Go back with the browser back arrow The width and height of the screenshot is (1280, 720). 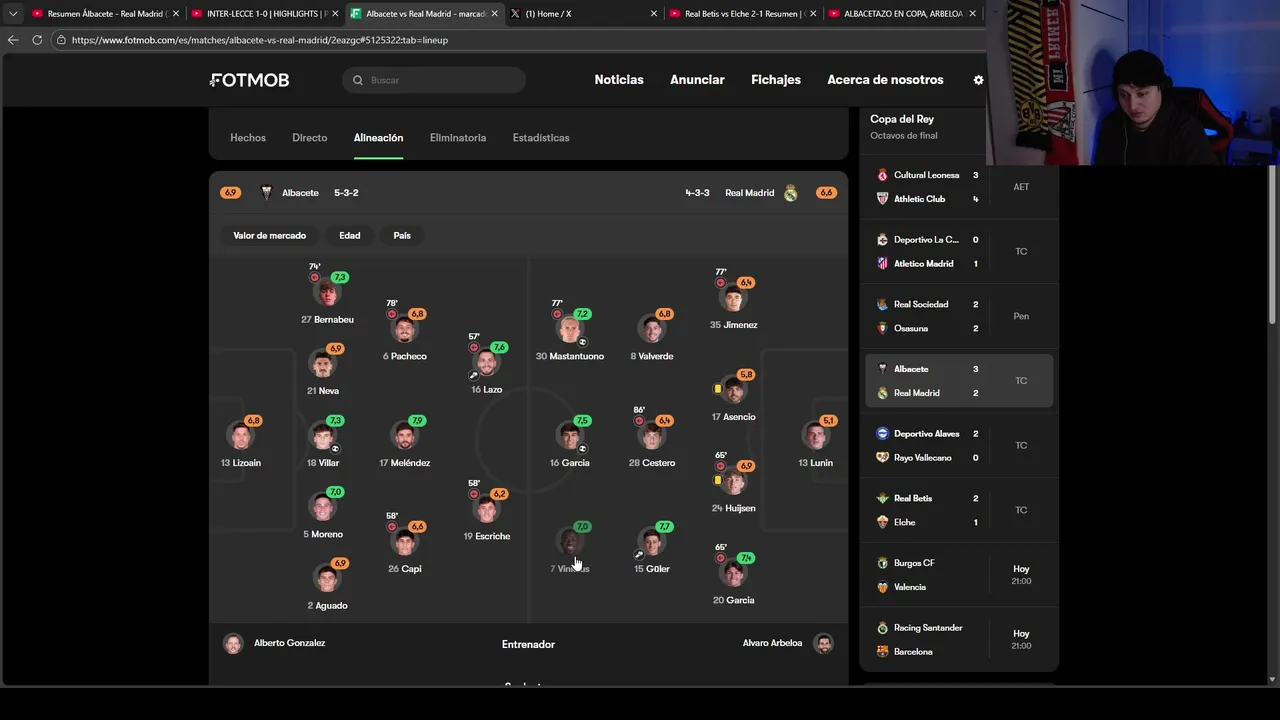(13, 40)
